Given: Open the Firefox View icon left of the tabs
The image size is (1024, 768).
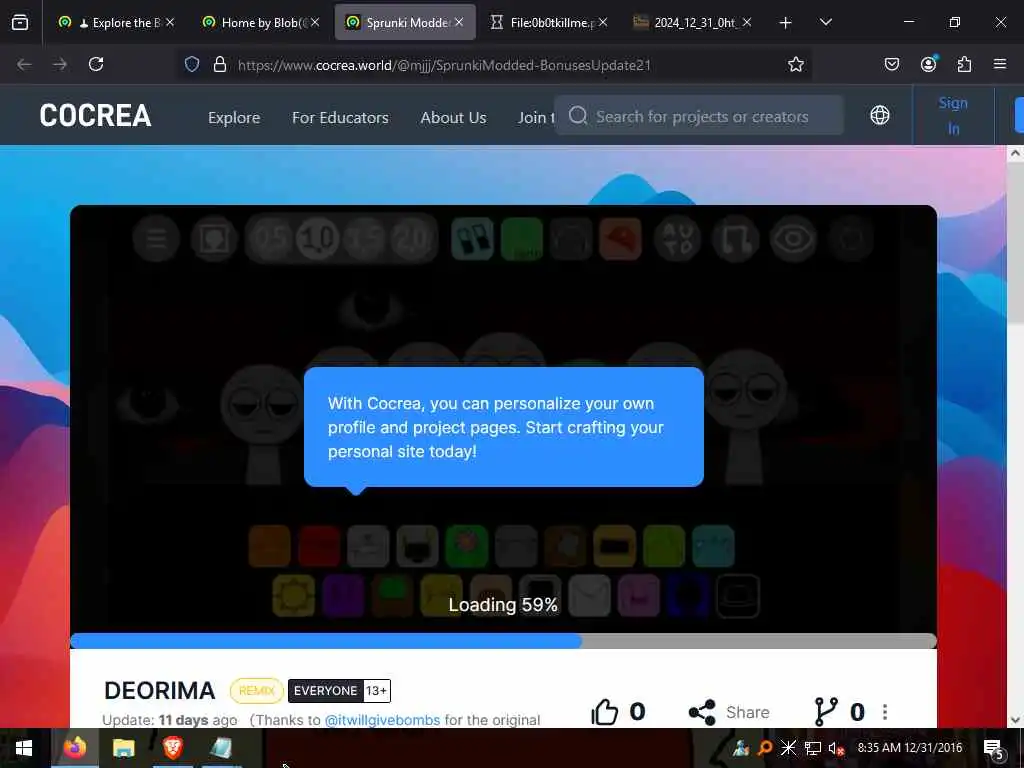Looking at the screenshot, I should (x=20, y=22).
